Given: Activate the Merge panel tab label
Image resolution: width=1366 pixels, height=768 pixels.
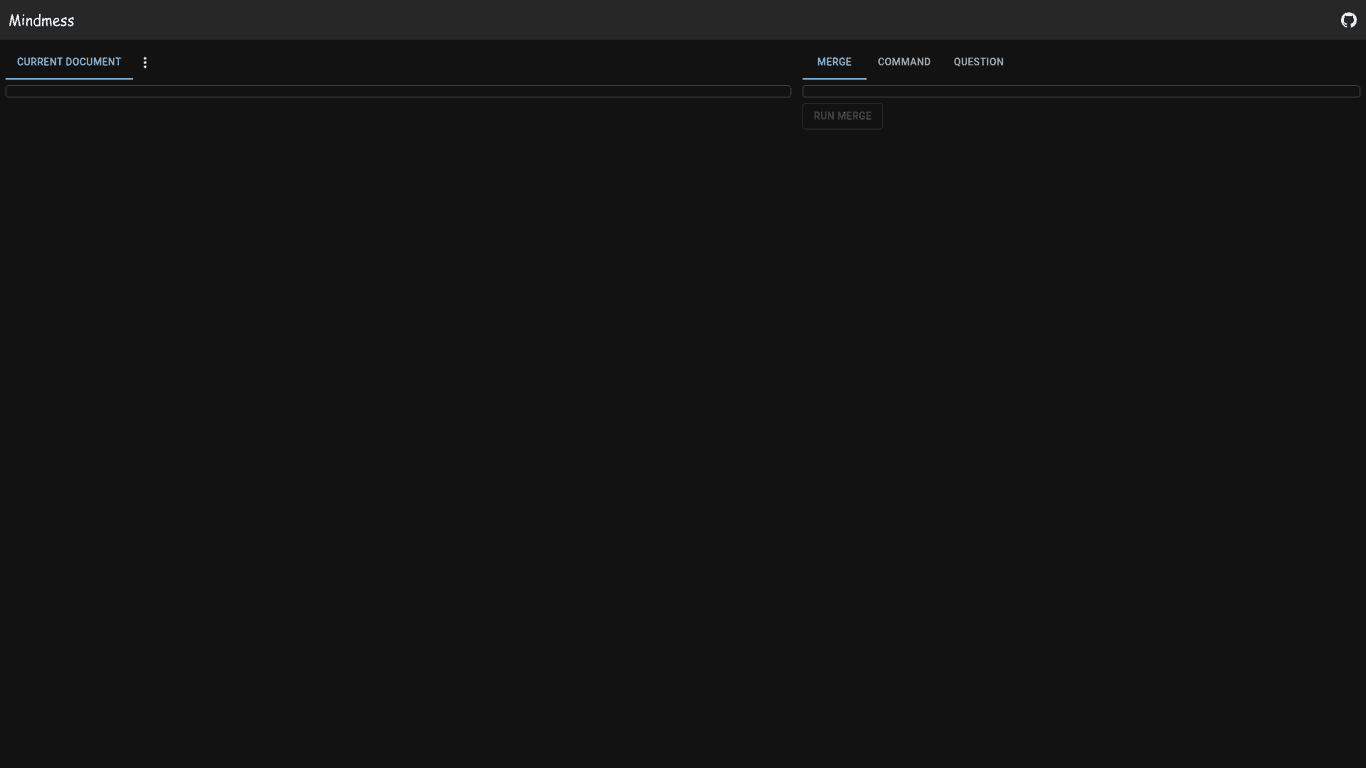Looking at the screenshot, I should (x=834, y=62).
